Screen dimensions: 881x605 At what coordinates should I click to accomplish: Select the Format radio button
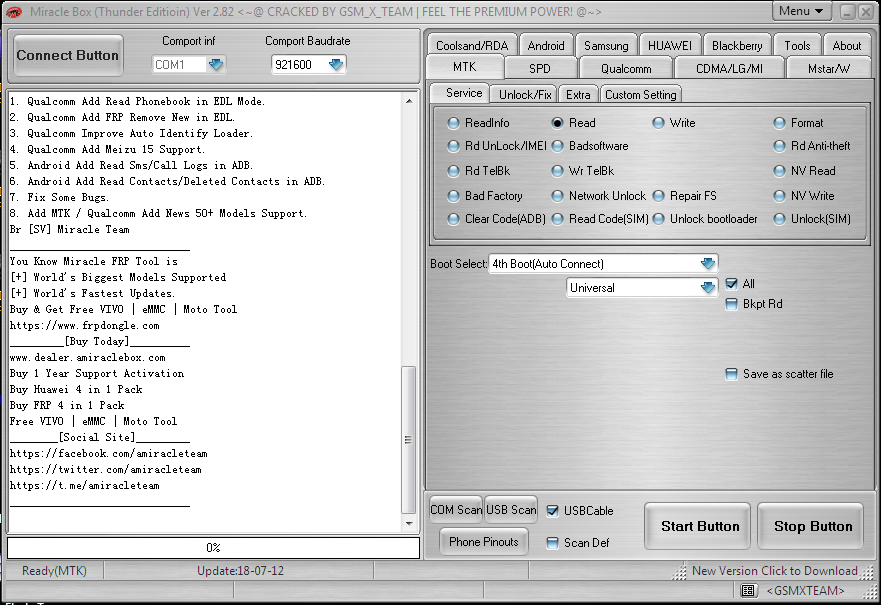click(779, 123)
